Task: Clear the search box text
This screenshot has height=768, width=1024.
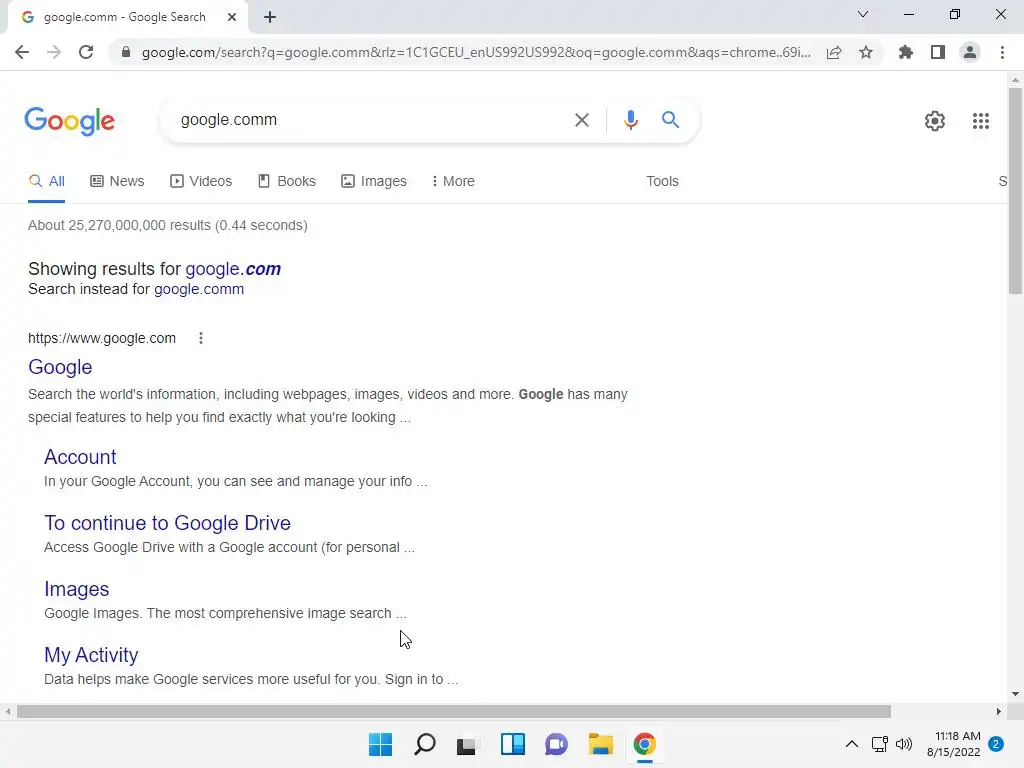Action: point(582,120)
